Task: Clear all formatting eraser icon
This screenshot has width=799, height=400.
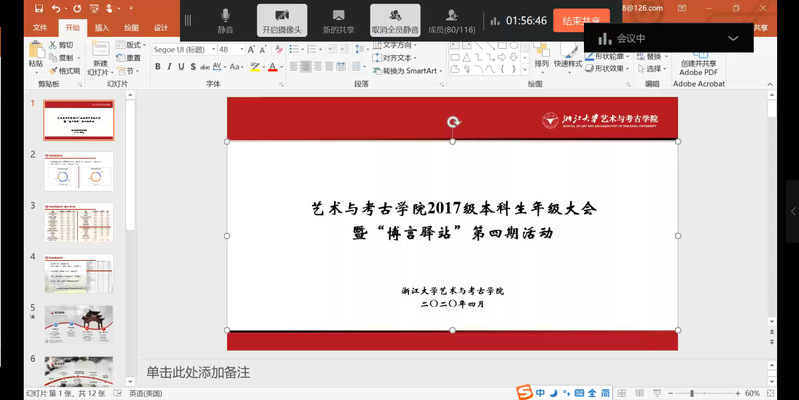Action: click(x=279, y=49)
